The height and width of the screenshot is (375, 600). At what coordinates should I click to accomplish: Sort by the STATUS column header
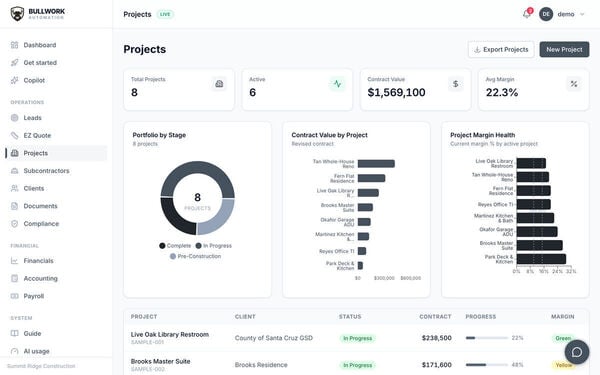click(350, 317)
